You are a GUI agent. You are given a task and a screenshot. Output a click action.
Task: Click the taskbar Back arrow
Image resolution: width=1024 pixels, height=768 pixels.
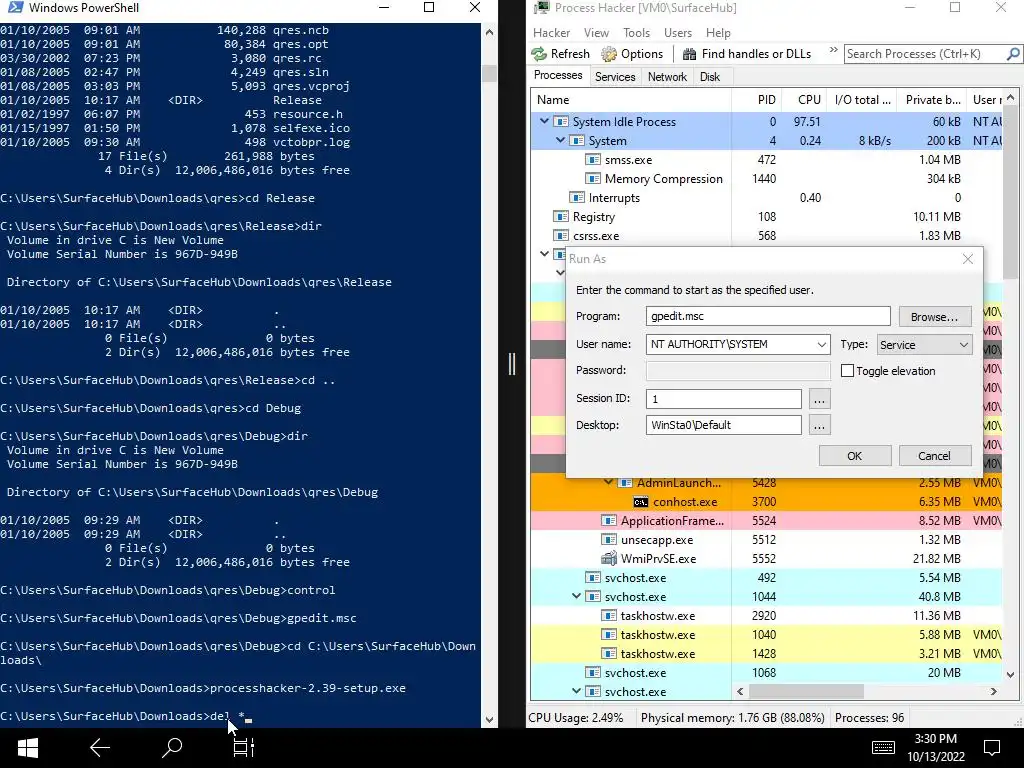pyautogui.click(x=99, y=748)
